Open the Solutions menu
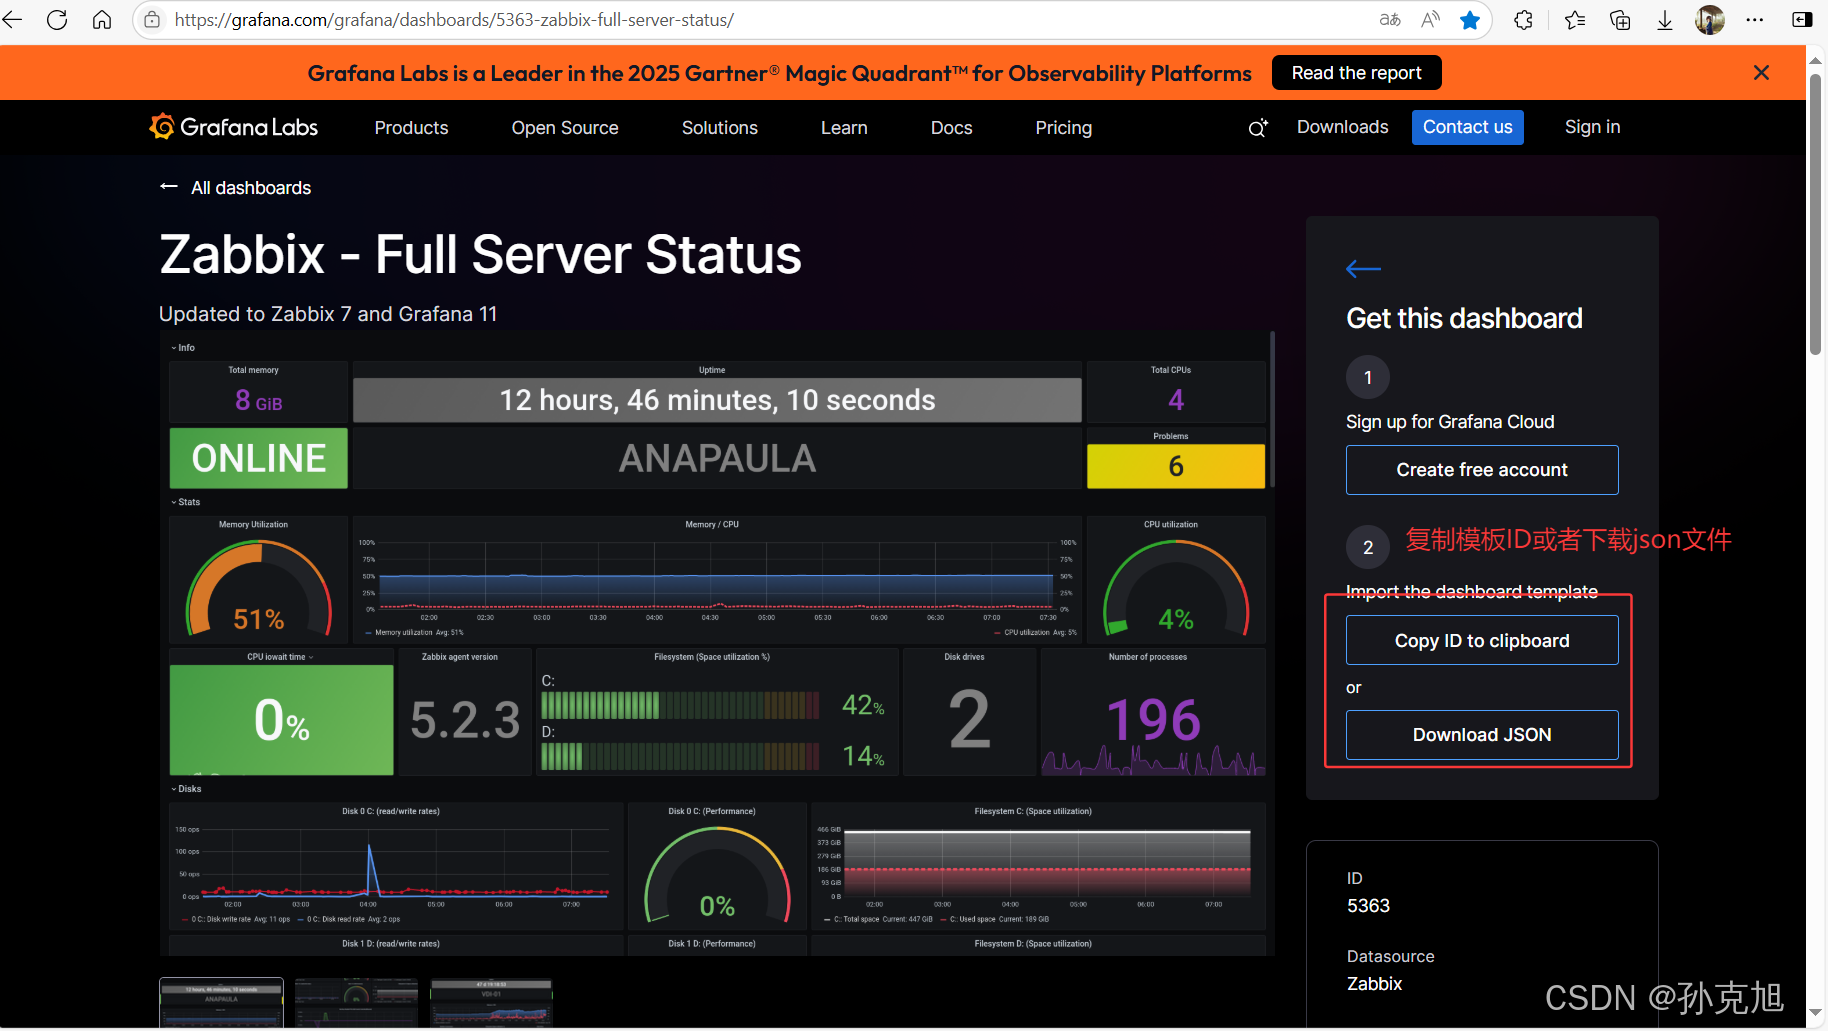The image size is (1828, 1031). tap(720, 128)
